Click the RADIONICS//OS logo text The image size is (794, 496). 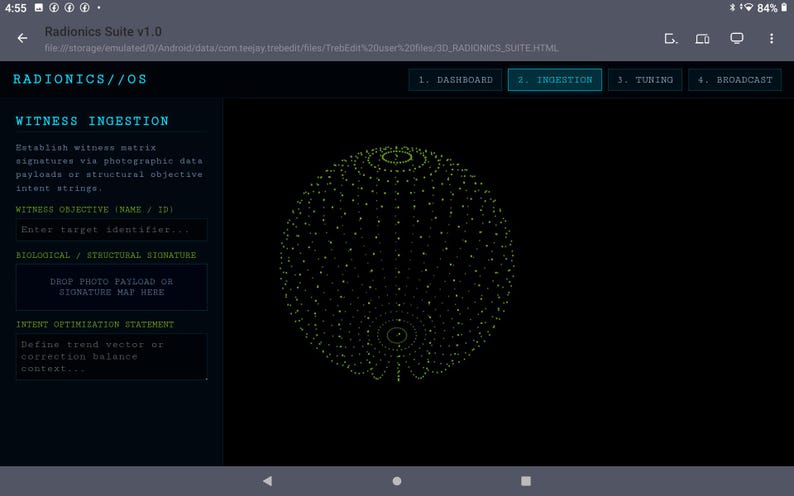point(80,79)
